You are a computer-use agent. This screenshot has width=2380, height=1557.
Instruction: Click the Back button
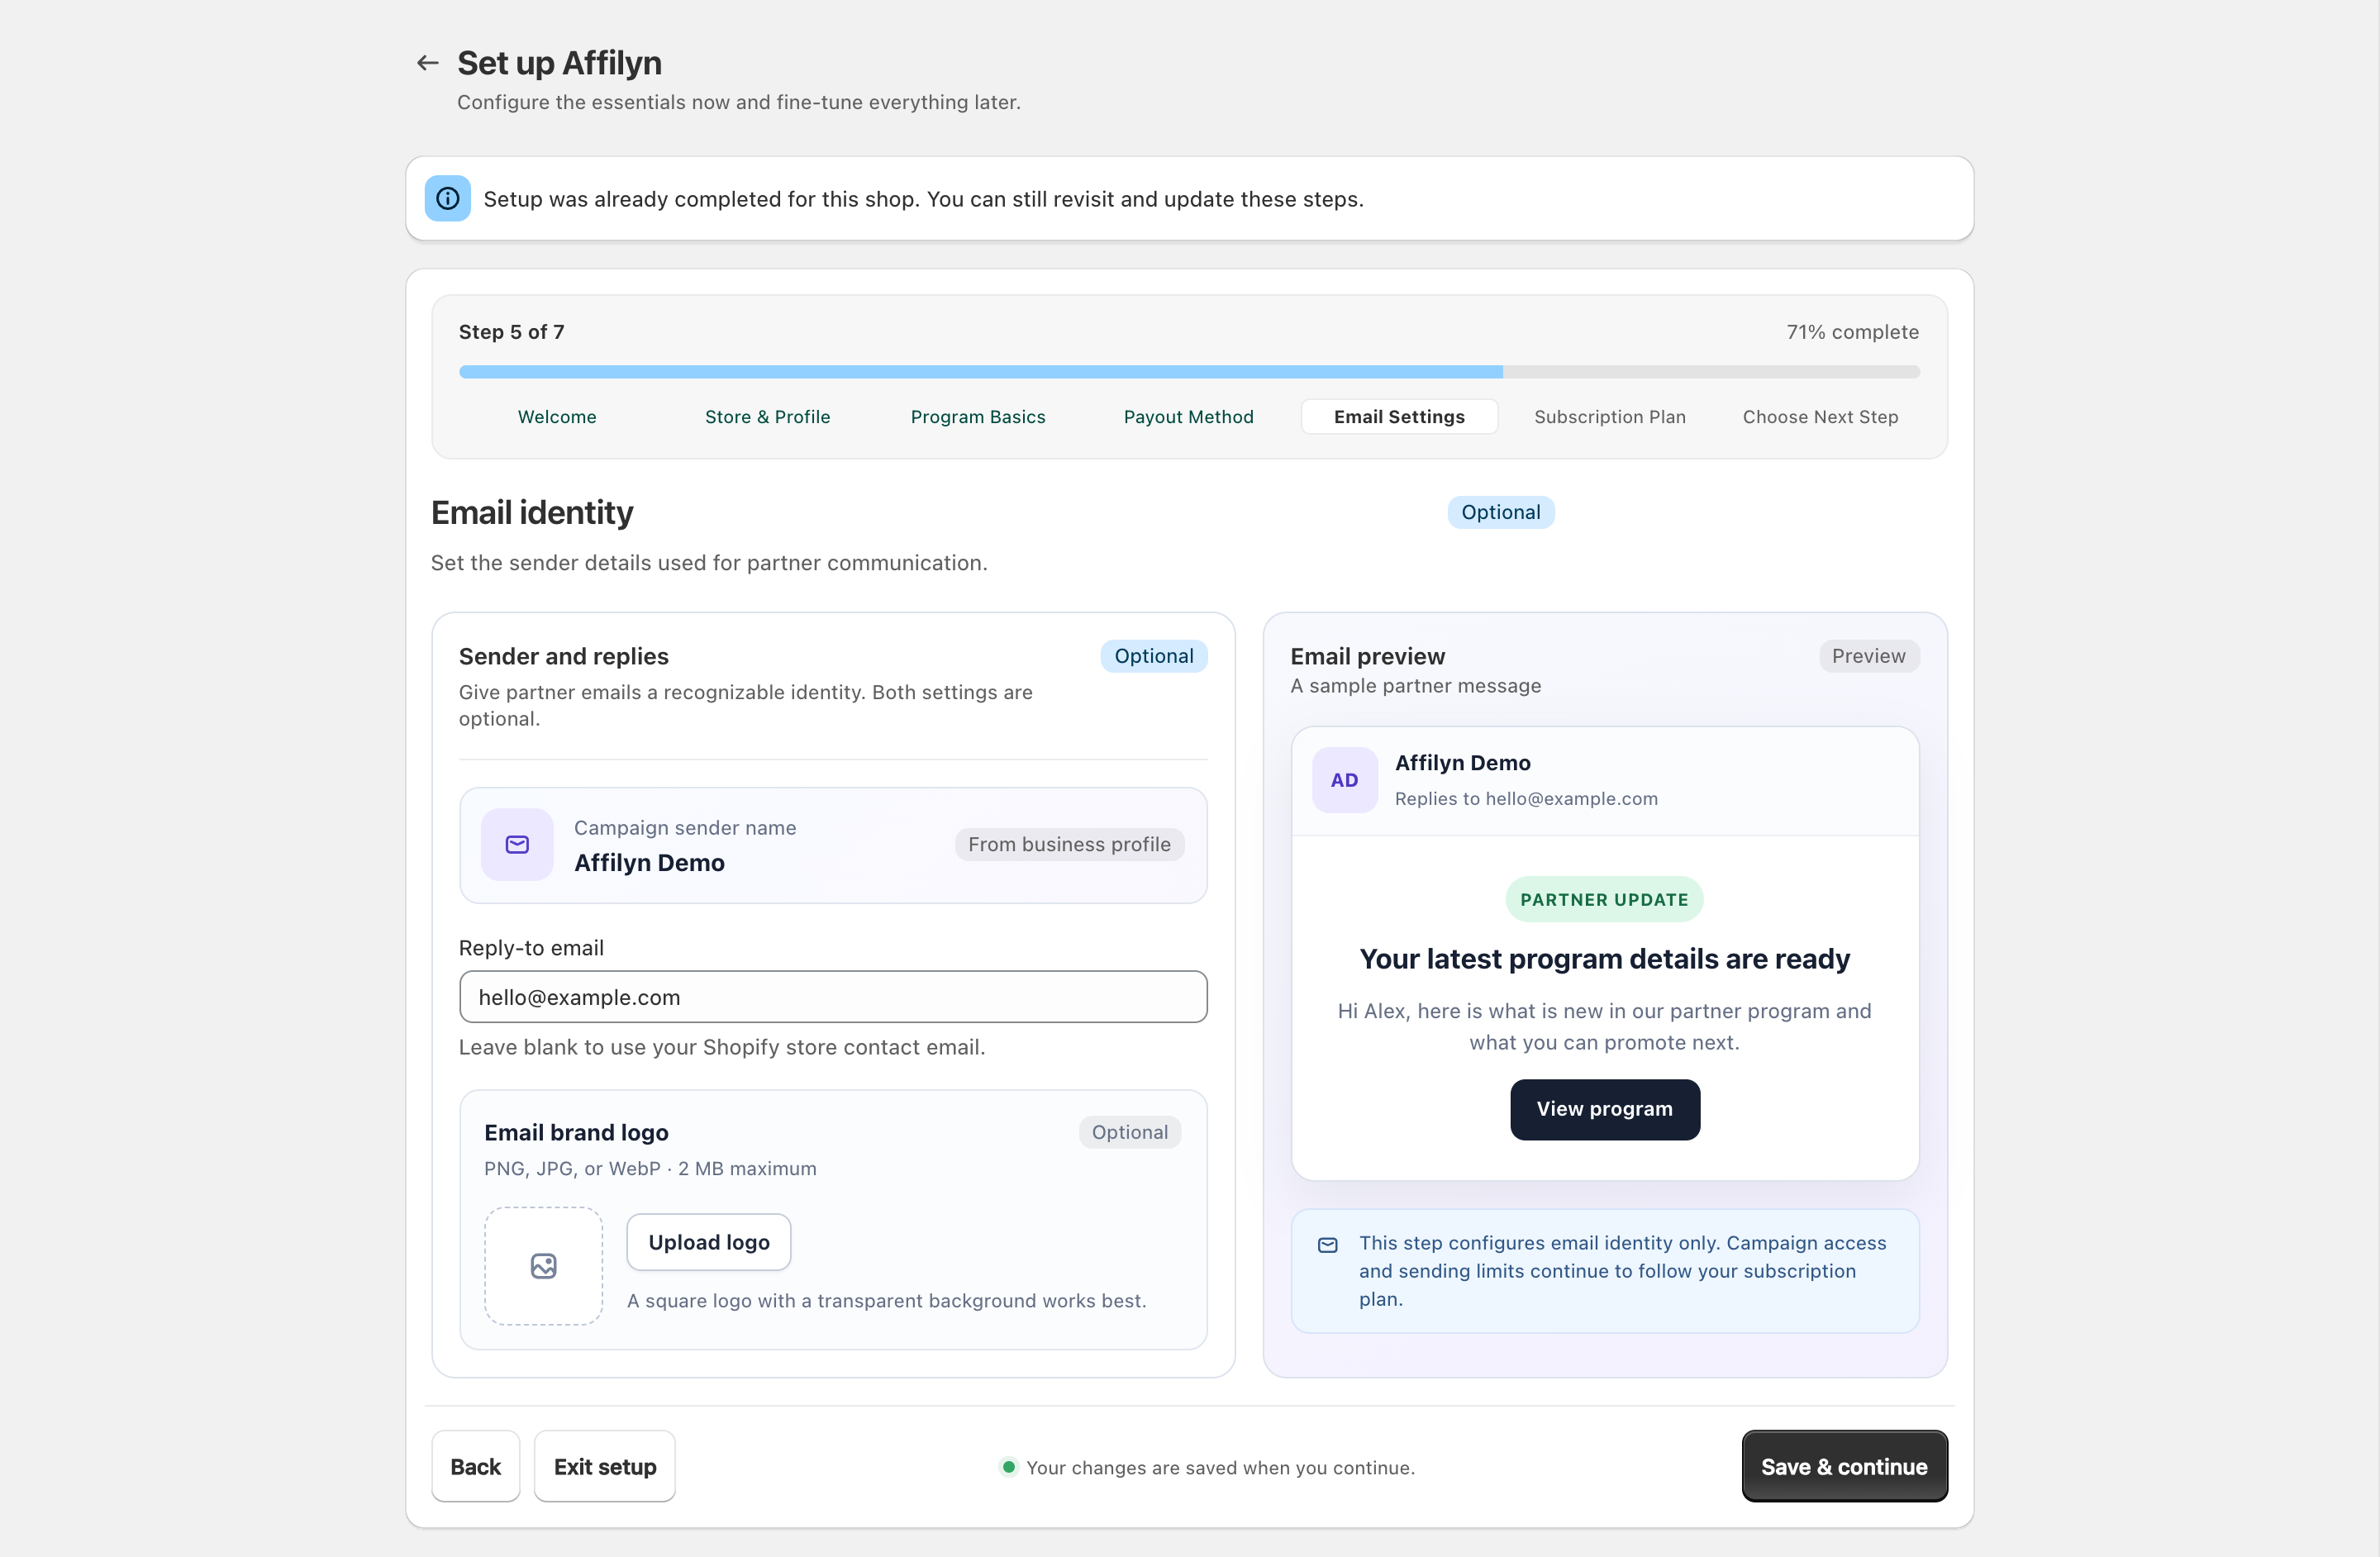(x=475, y=1466)
